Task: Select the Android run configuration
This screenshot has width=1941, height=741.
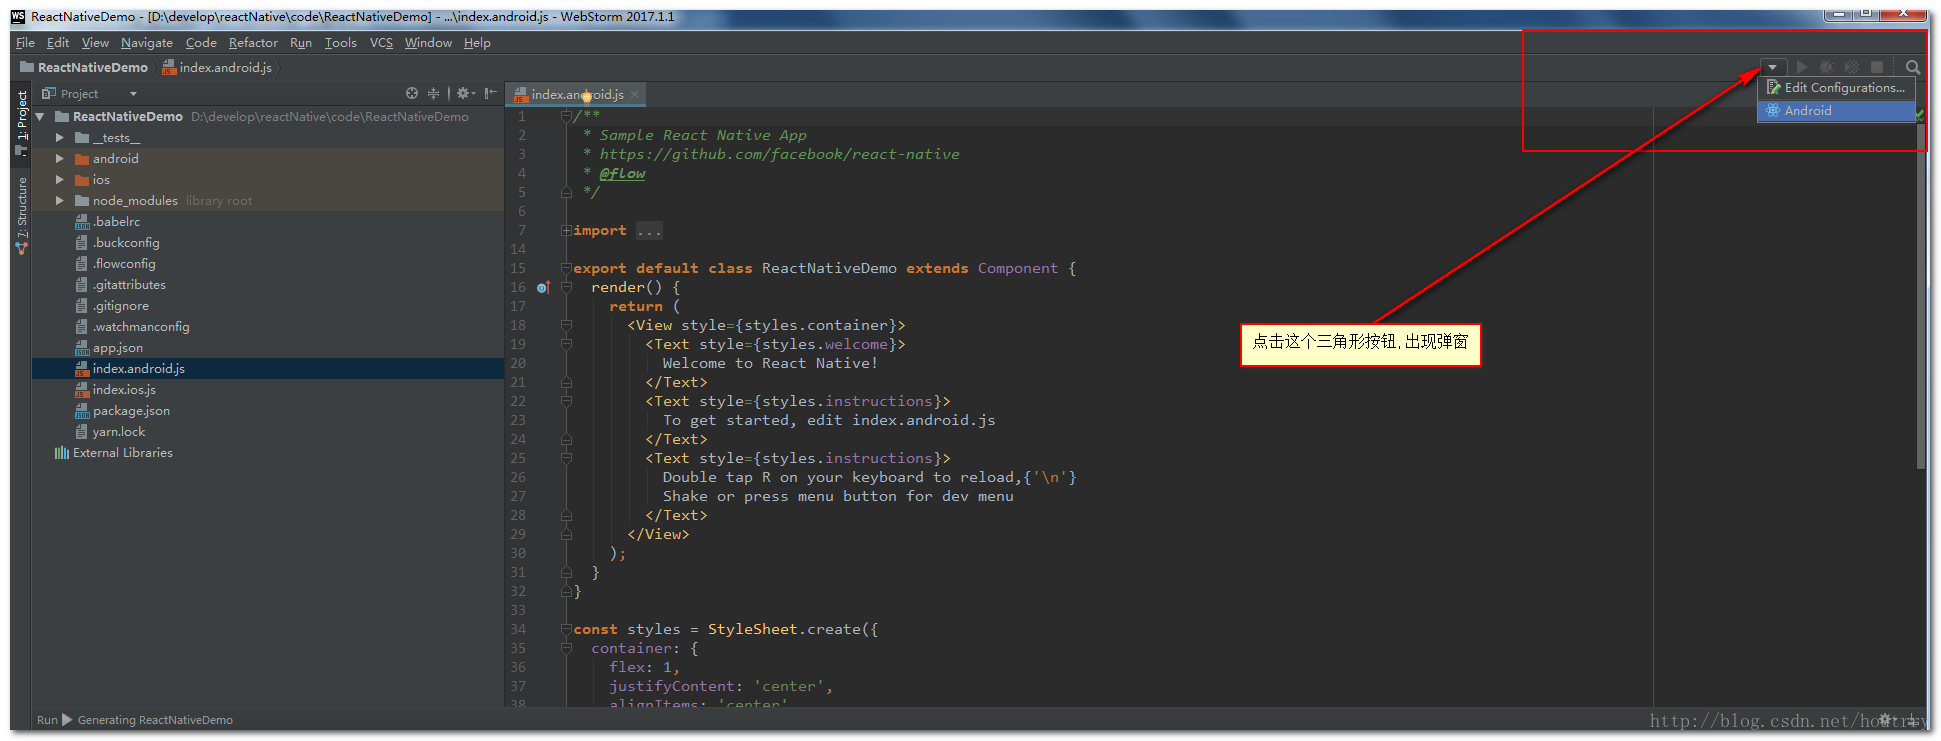Action: pos(1836,111)
